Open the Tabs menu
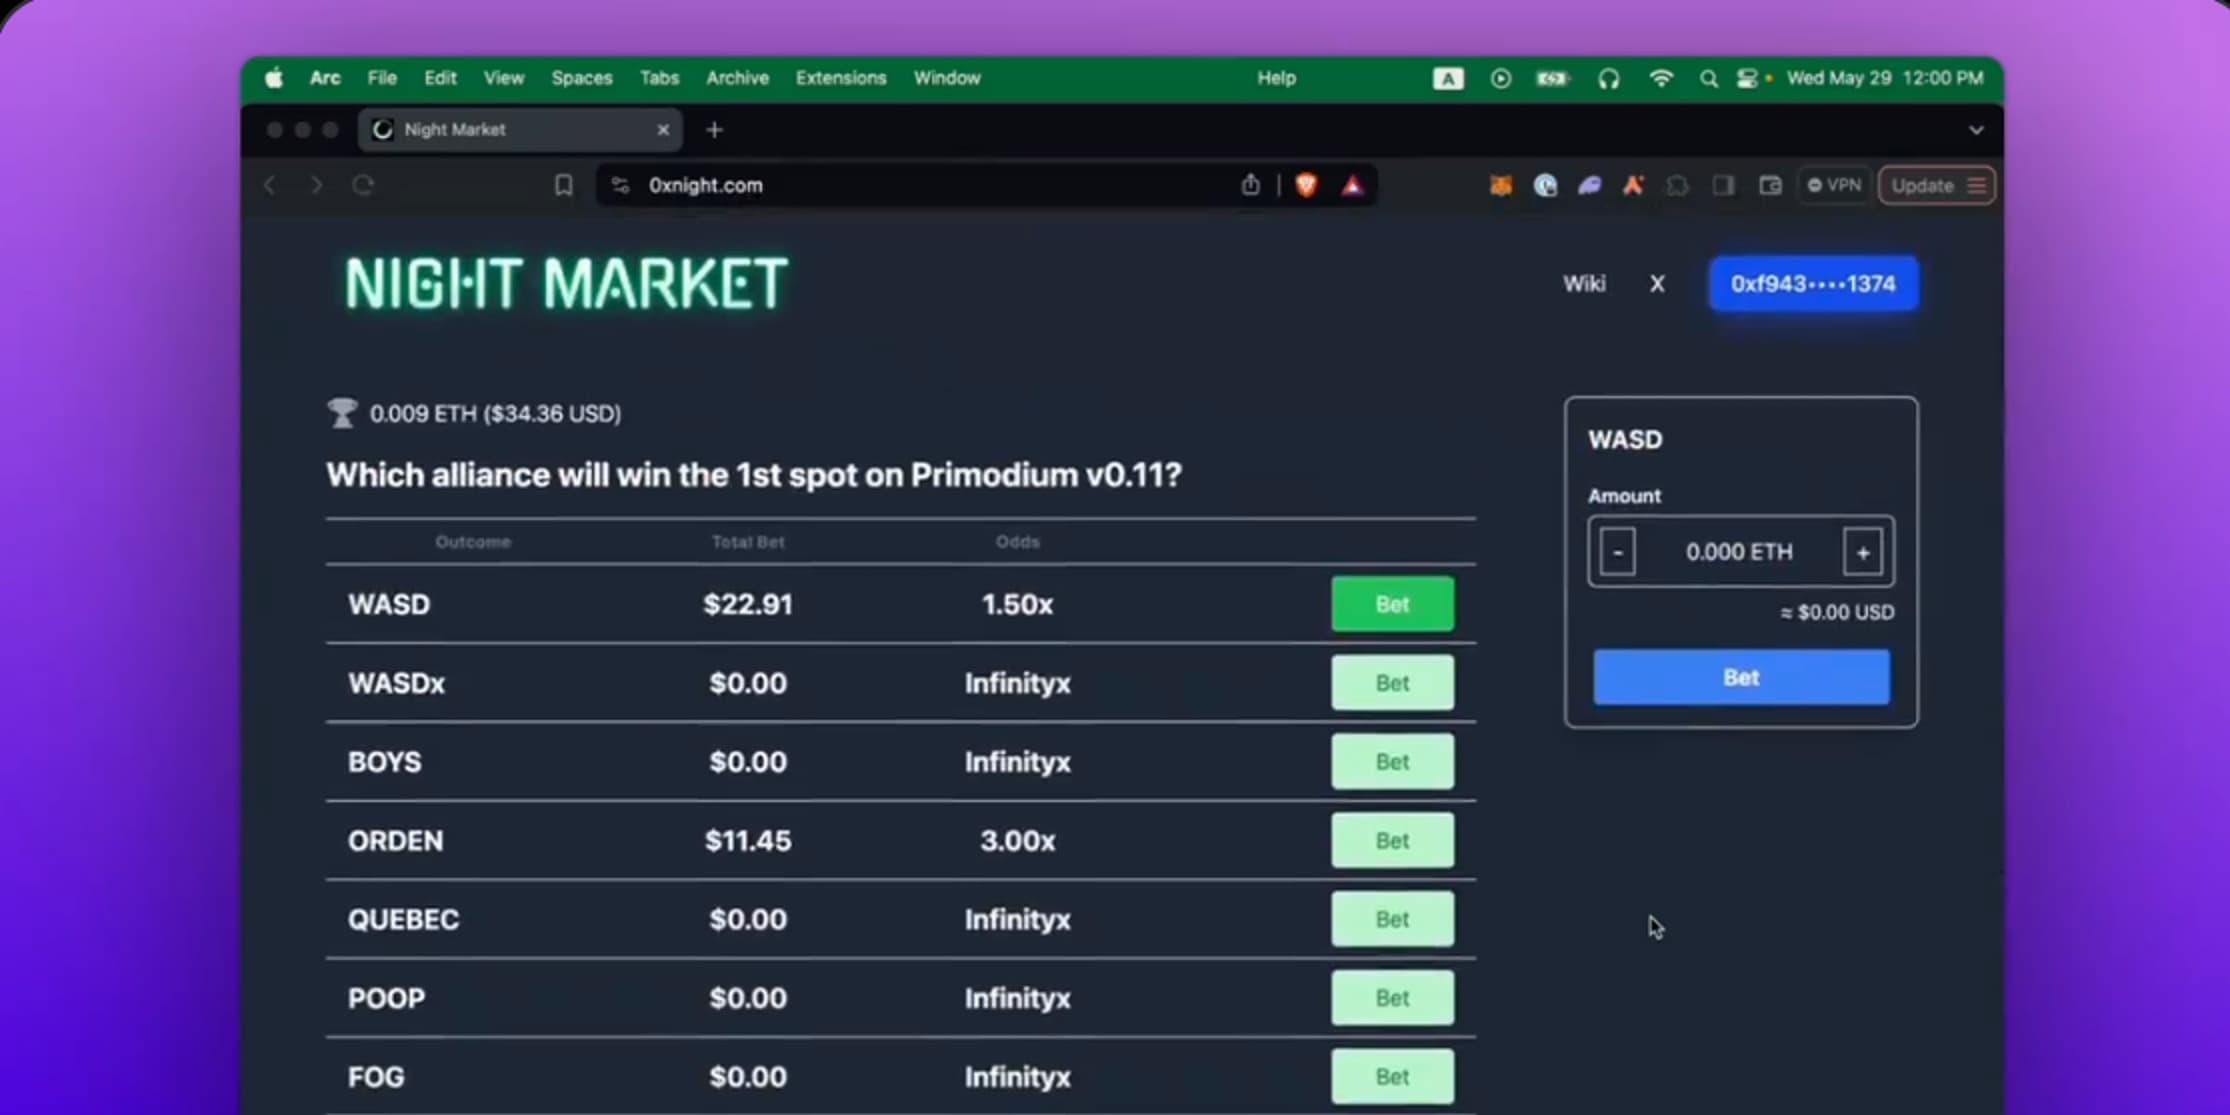Image resolution: width=2230 pixels, height=1115 pixels. [x=659, y=78]
